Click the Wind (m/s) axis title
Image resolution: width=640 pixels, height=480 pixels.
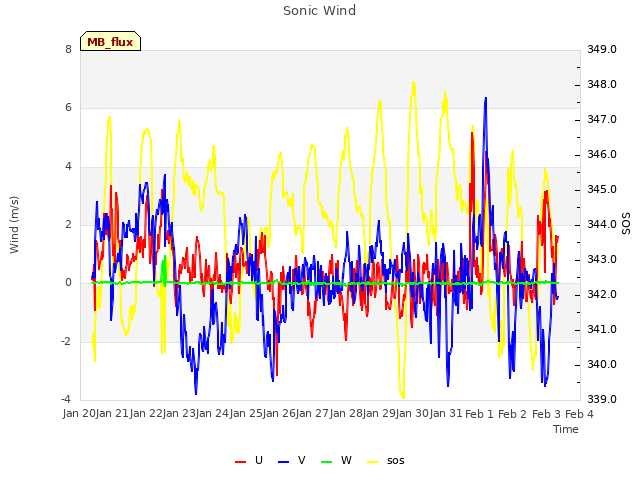tap(14, 225)
